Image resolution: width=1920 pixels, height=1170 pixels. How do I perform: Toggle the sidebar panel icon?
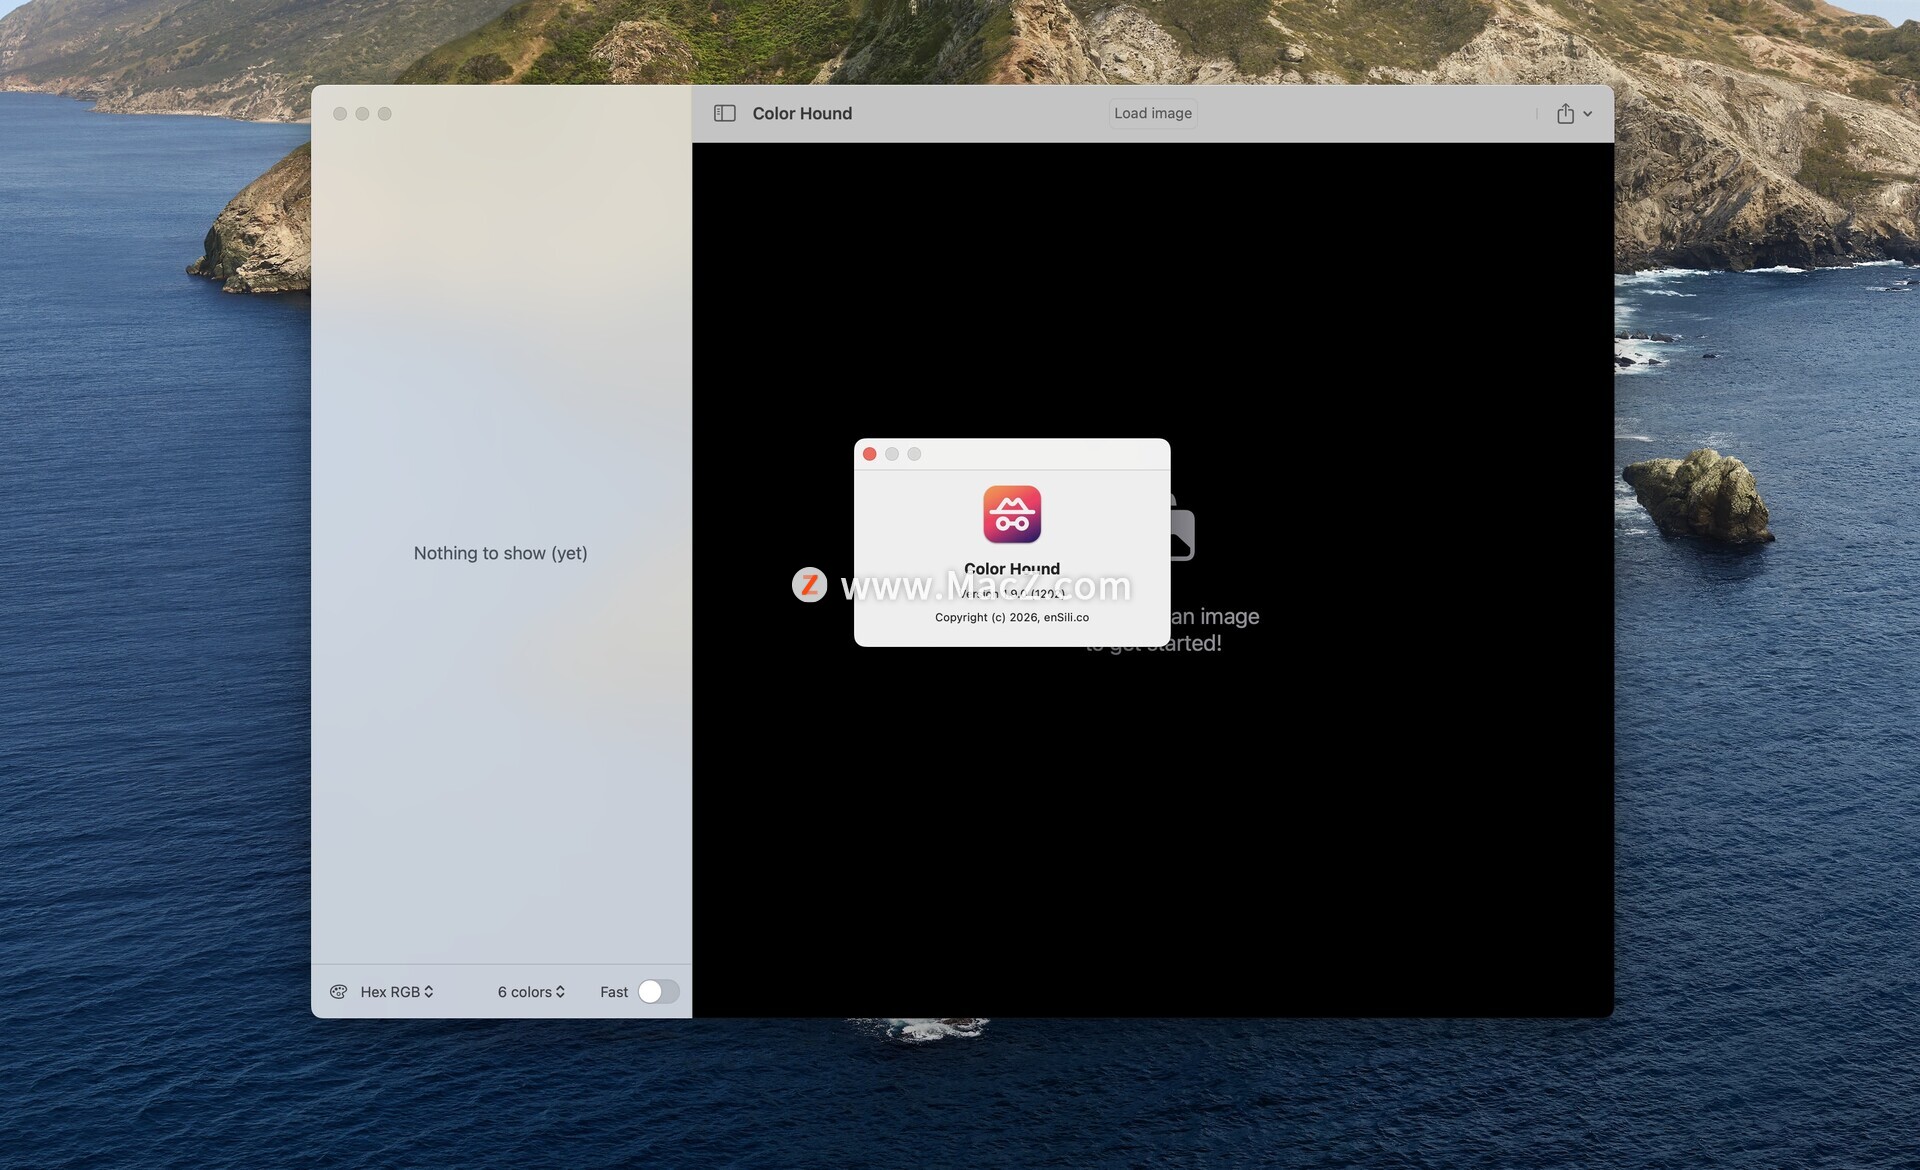(x=724, y=114)
